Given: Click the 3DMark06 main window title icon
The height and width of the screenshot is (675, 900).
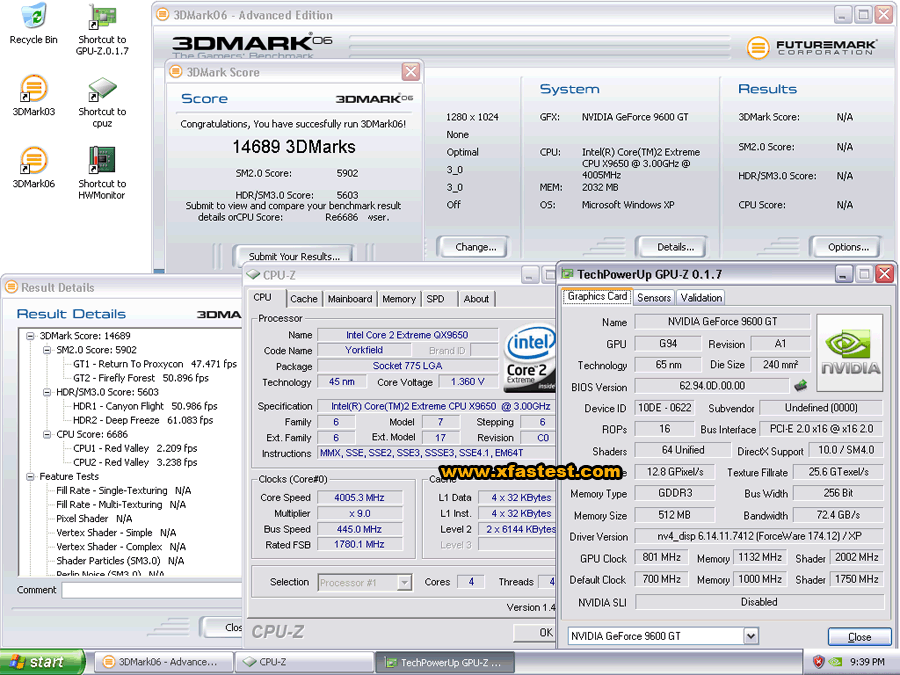Looking at the screenshot, I should [x=162, y=15].
